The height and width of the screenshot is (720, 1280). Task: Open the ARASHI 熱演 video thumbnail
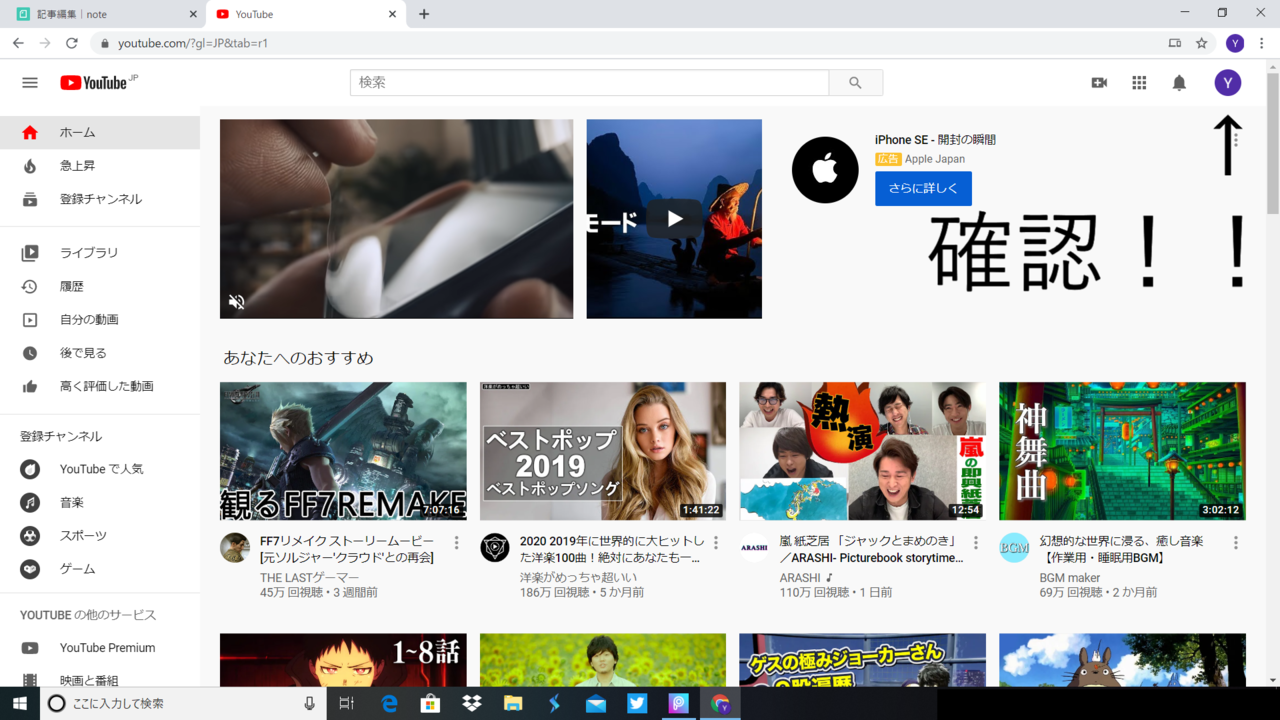[x=863, y=451]
